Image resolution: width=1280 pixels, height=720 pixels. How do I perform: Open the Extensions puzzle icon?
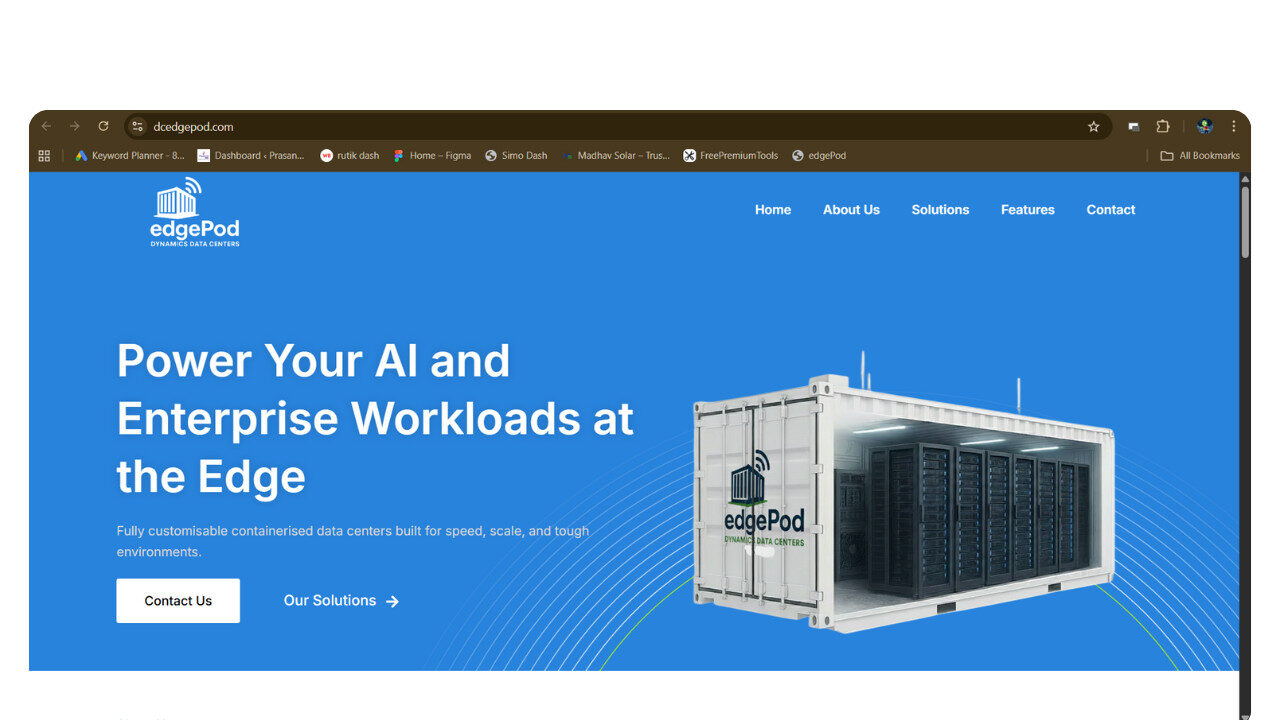click(1162, 127)
